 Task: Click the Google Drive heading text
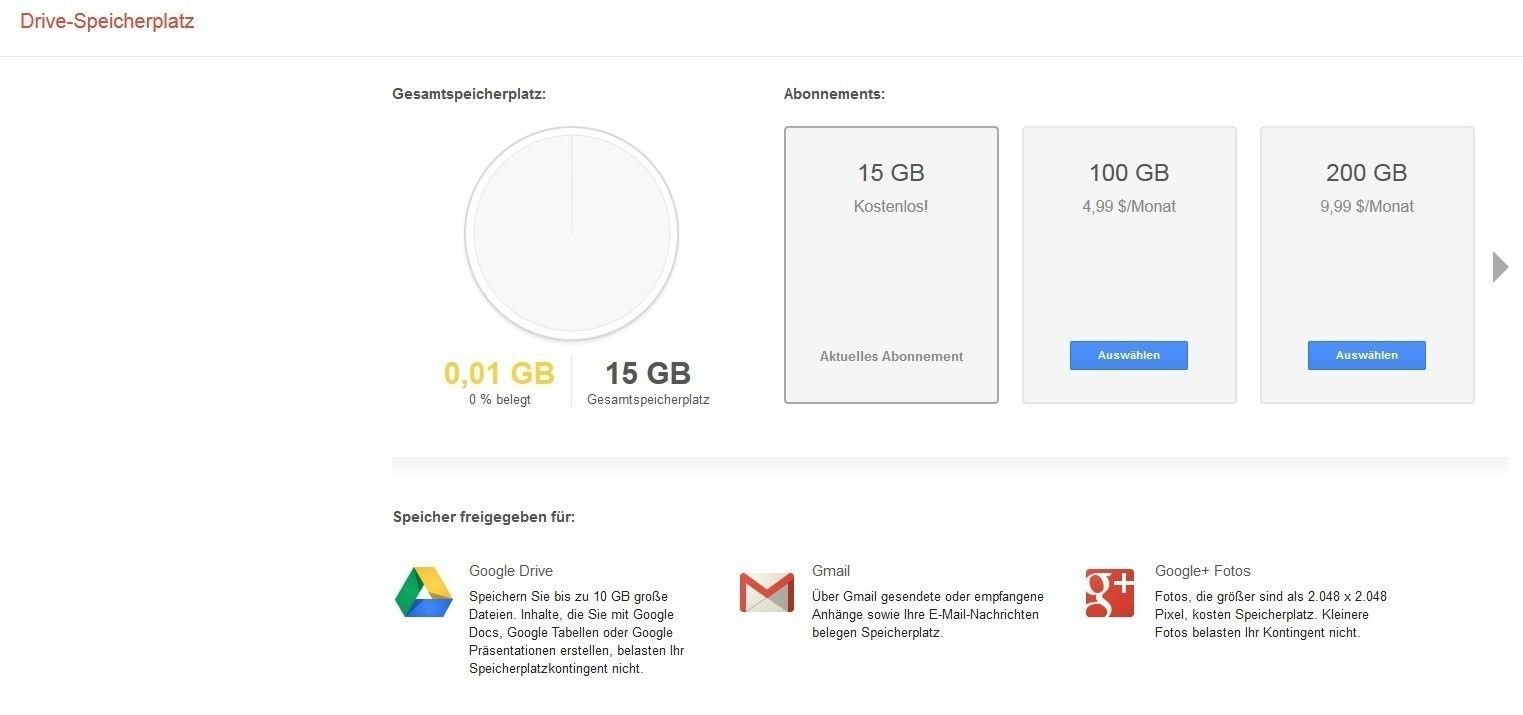click(511, 571)
